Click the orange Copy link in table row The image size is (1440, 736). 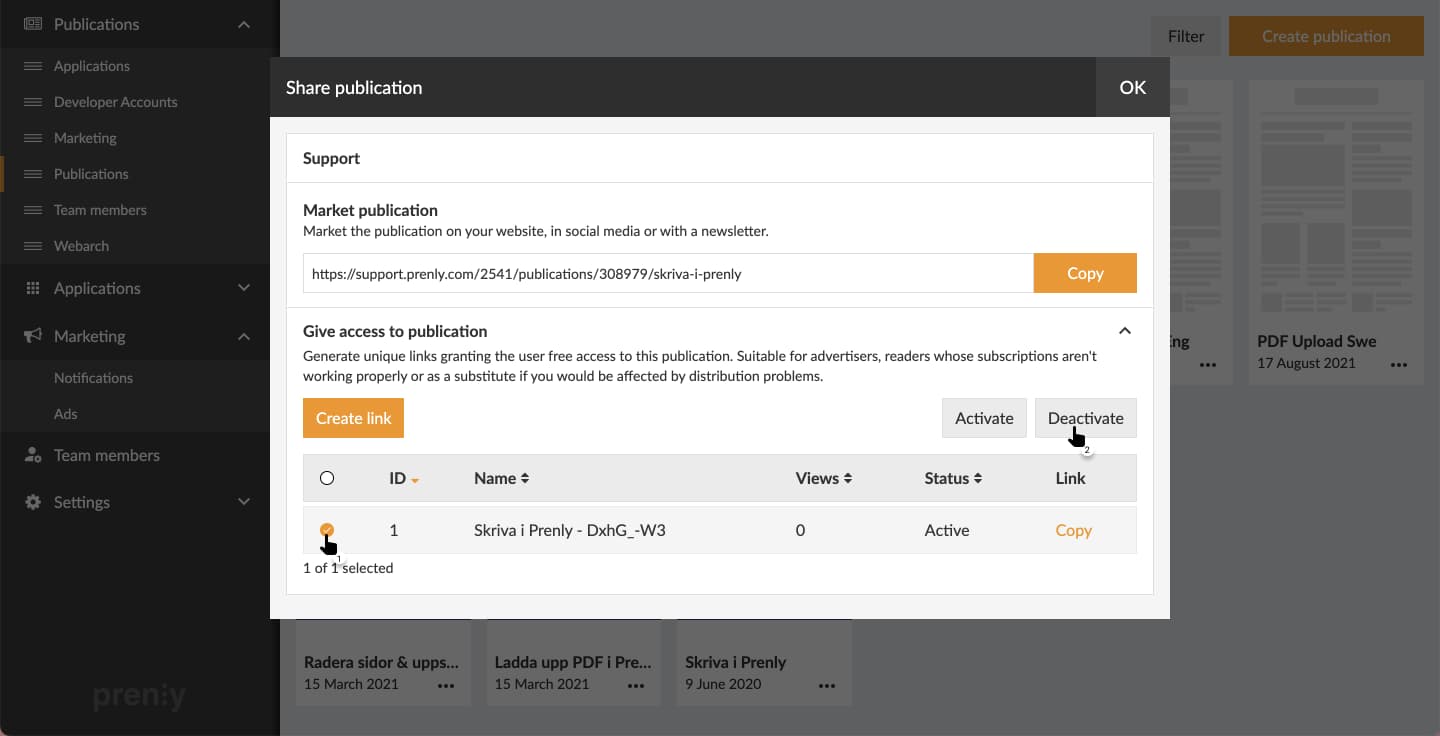[x=1073, y=530]
